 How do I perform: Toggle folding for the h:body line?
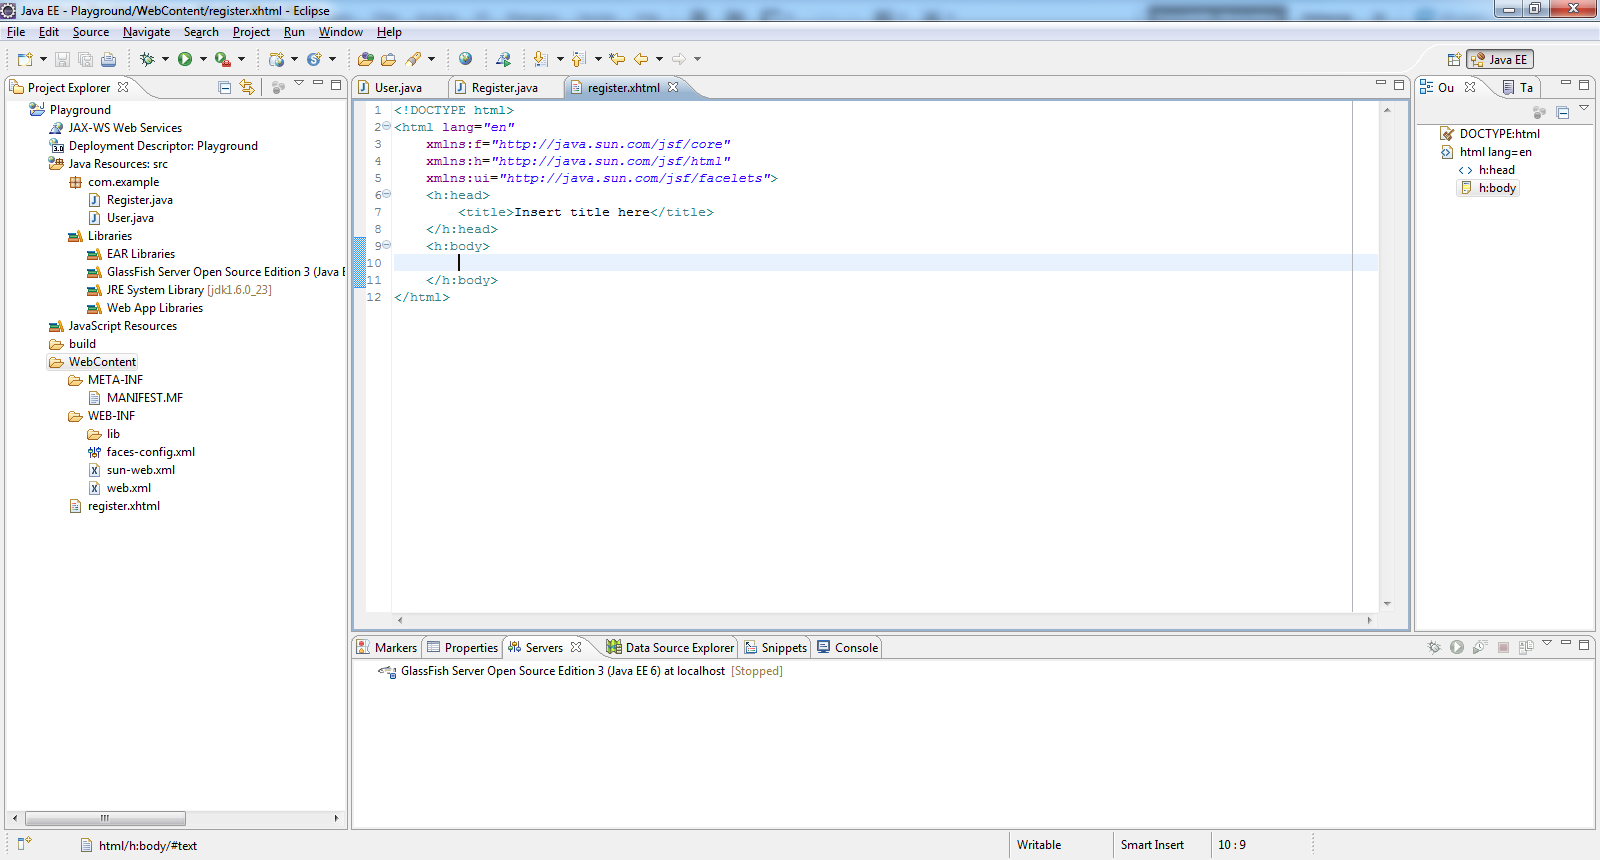[387, 245]
